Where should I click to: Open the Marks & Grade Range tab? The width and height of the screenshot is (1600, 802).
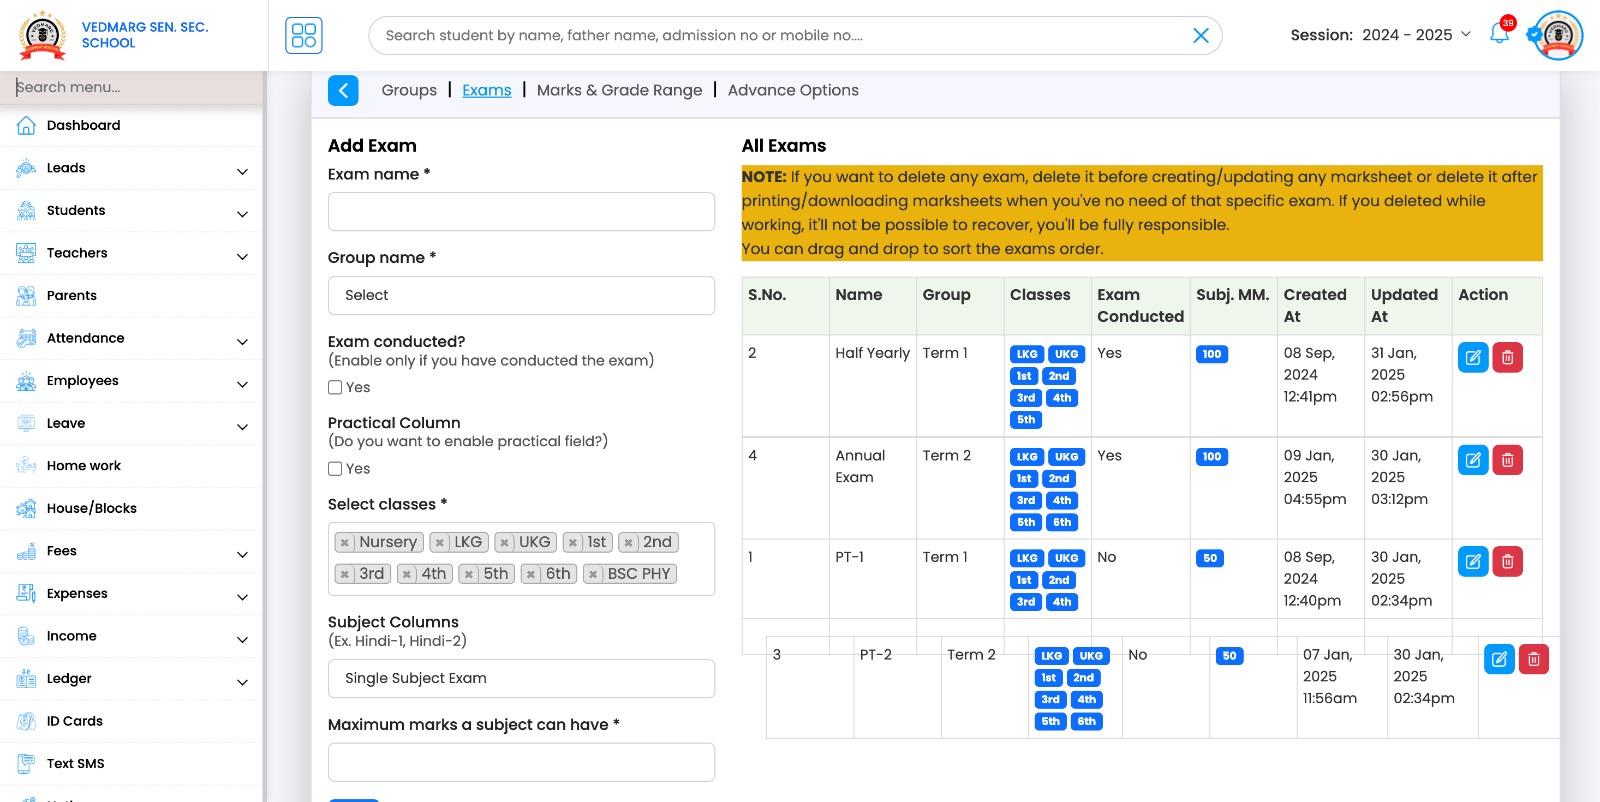pyautogui.click(x=620, y=90)
